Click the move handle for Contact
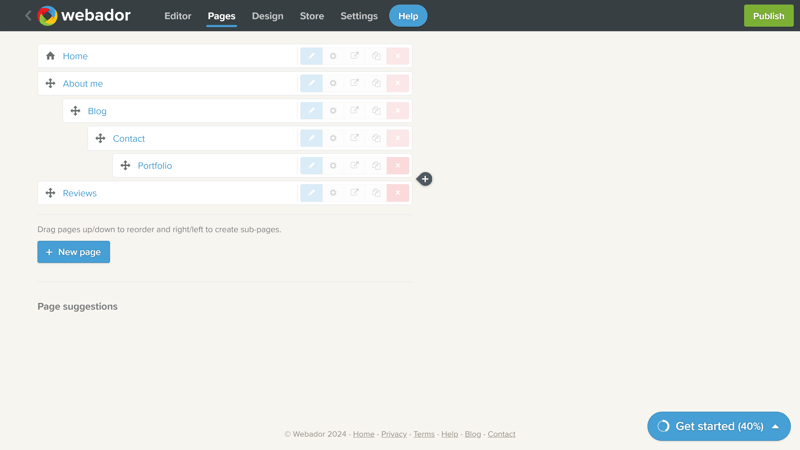The width and height of the screenshot is (800, 450). click(x=100, y=138)
